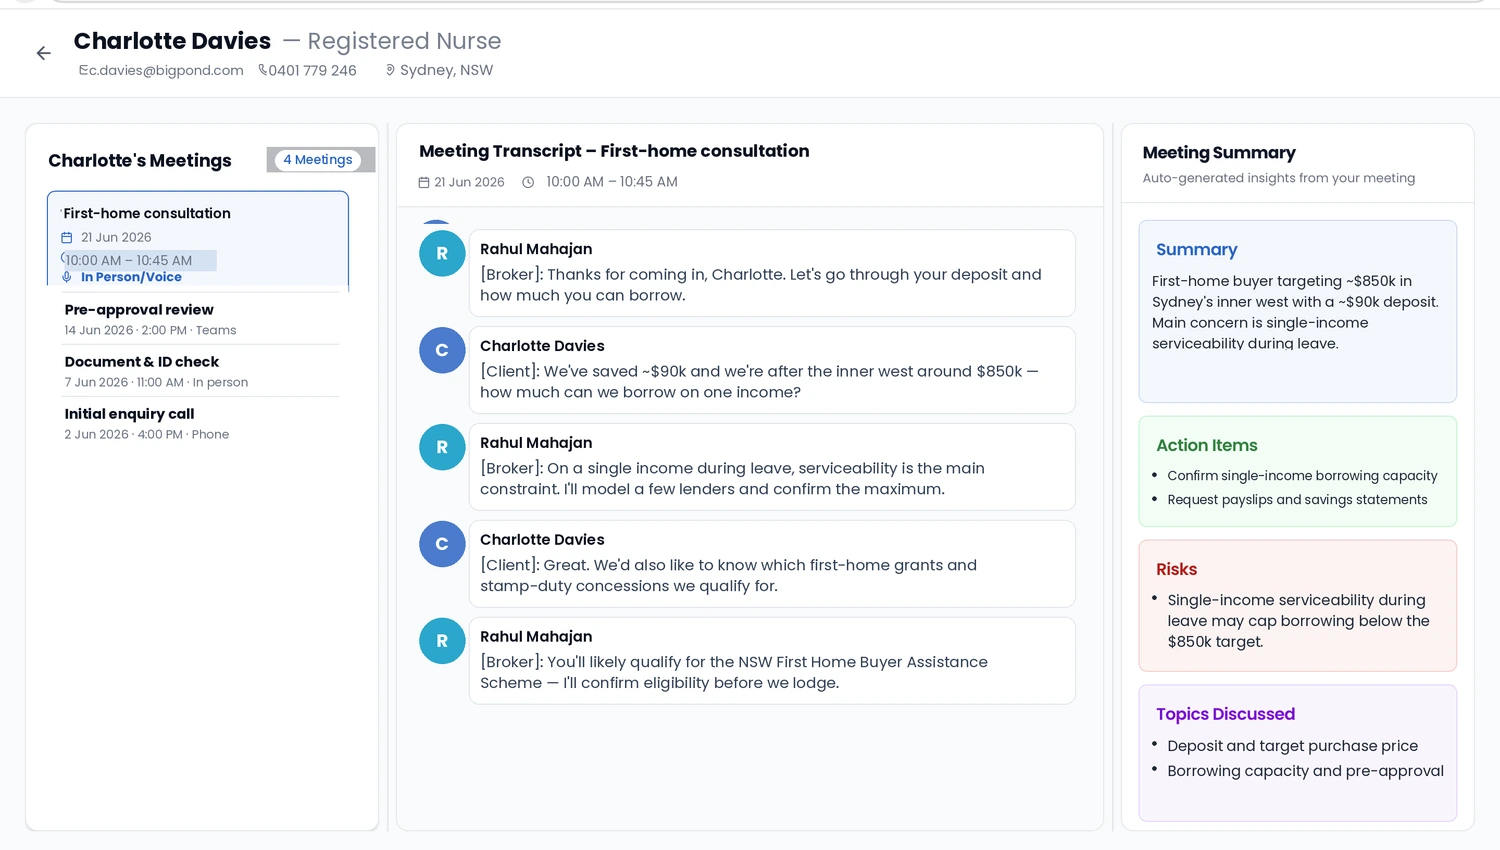Click Charlotte's avatar on the grants message
Image resolution: width=1500 pixels, height=850 pixels.
pos(442,544)
